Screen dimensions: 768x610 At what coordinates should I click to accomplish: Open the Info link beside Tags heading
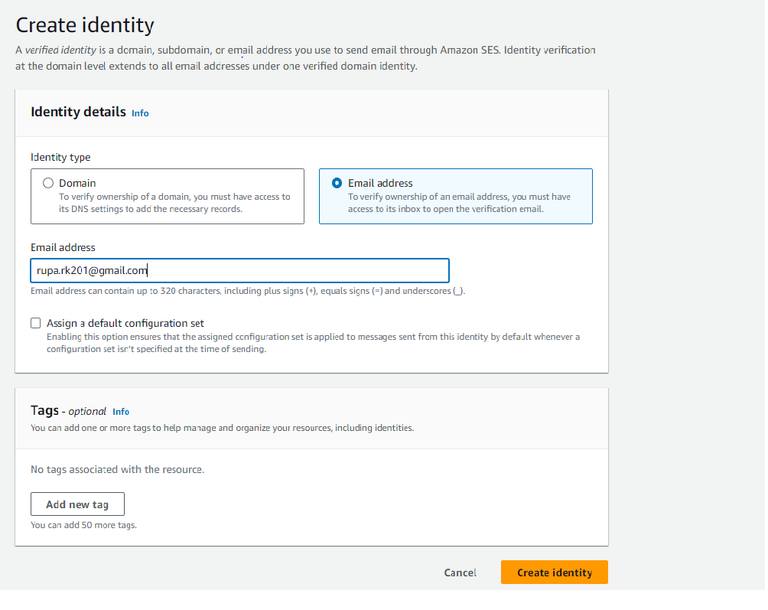(121, 412)
